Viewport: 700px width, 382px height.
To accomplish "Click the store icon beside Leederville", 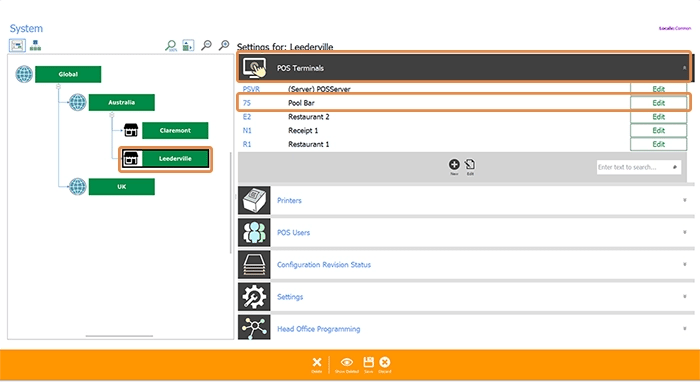I will click(x=131, y=158).
